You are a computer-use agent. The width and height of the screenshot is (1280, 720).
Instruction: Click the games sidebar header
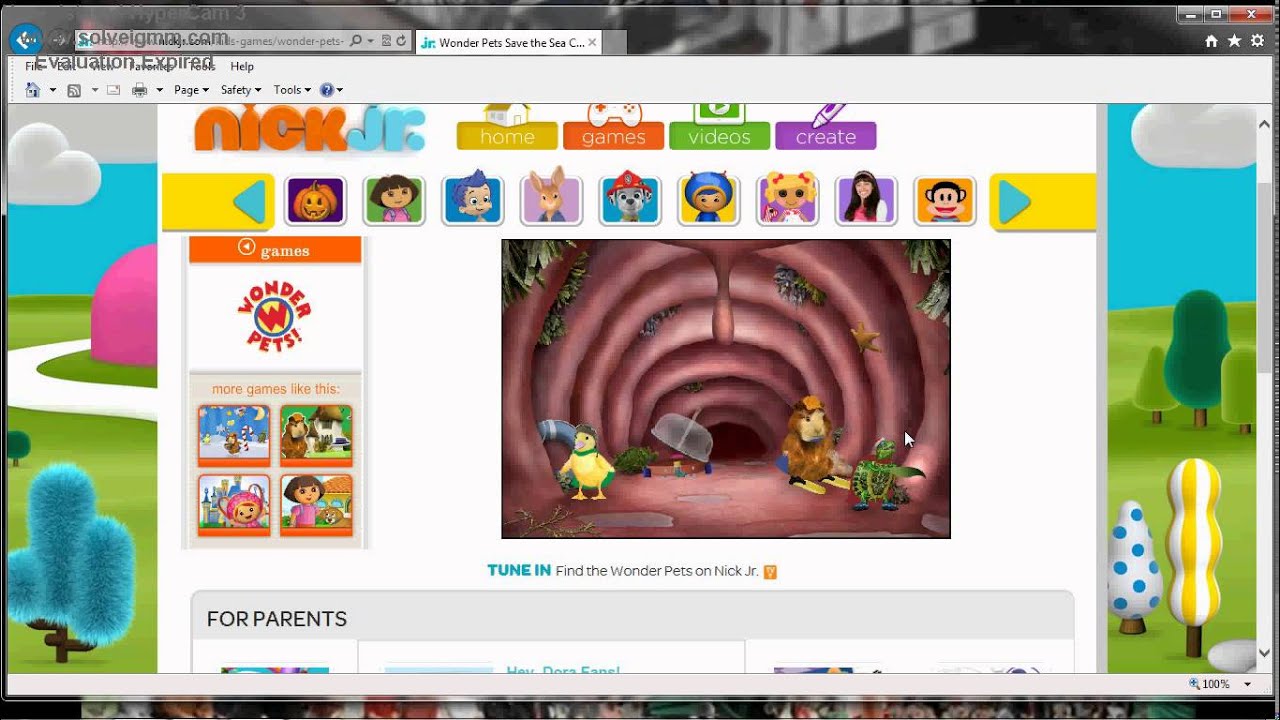275,250
